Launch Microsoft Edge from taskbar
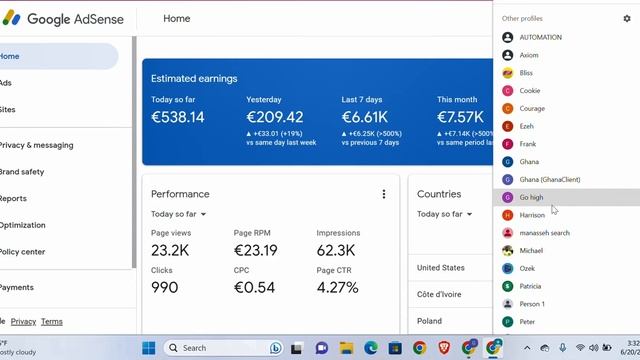 371,348
